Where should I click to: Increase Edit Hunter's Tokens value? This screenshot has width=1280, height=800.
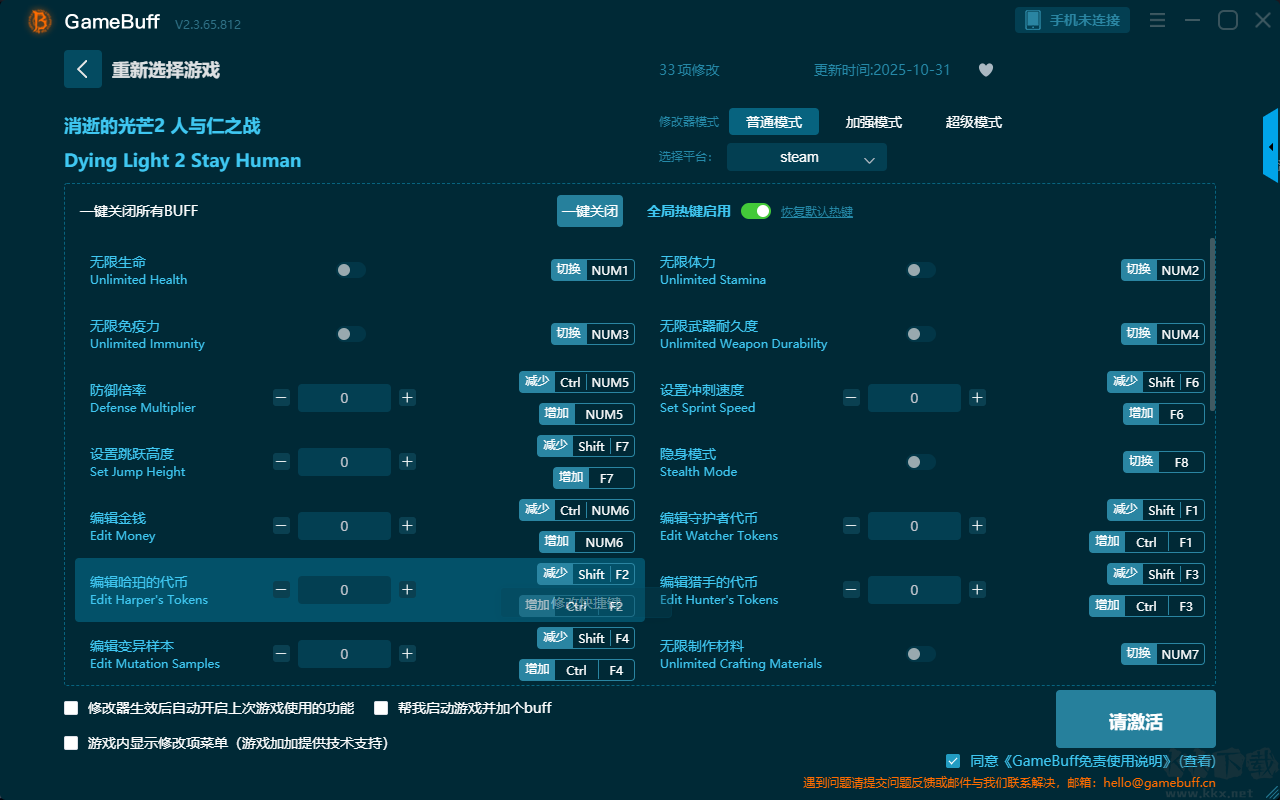click(x=977, y=590)
